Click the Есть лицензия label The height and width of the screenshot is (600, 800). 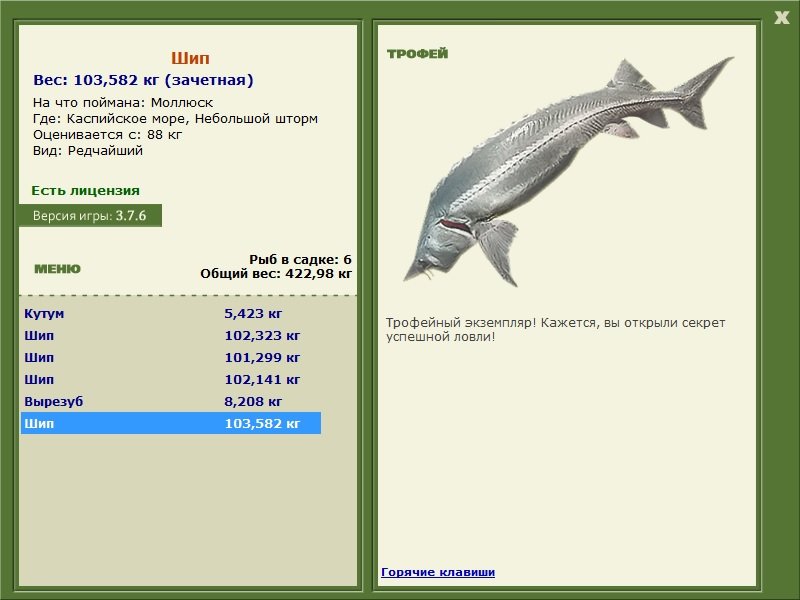coord(85,190)
